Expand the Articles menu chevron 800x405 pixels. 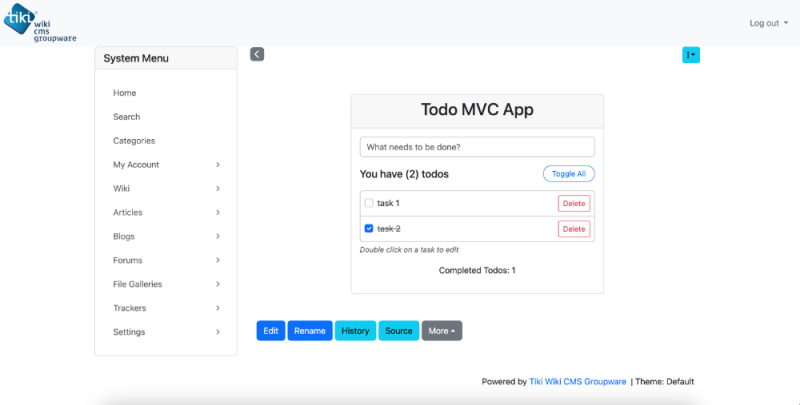click(218, 212)
